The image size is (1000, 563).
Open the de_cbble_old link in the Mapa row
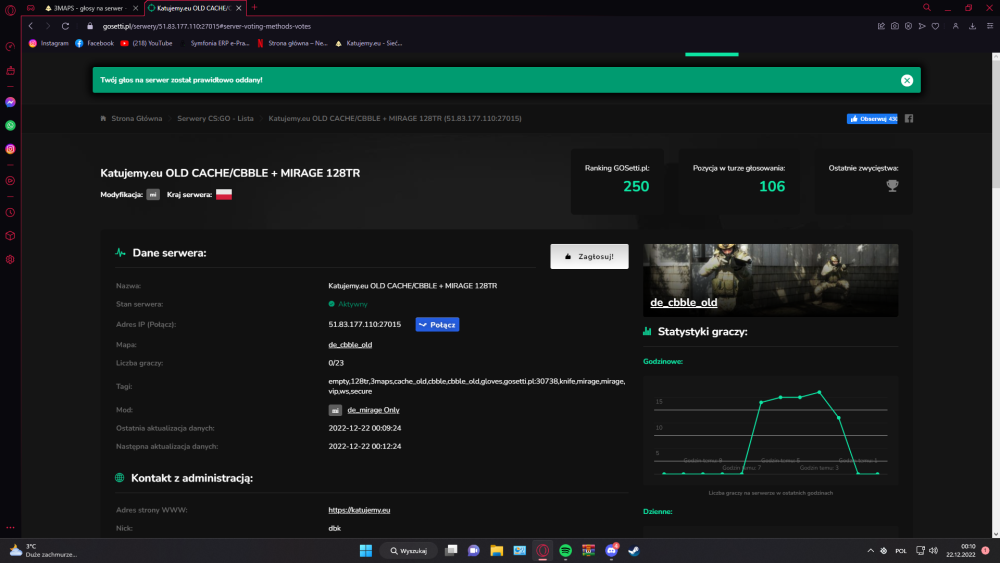coord(350,345)
